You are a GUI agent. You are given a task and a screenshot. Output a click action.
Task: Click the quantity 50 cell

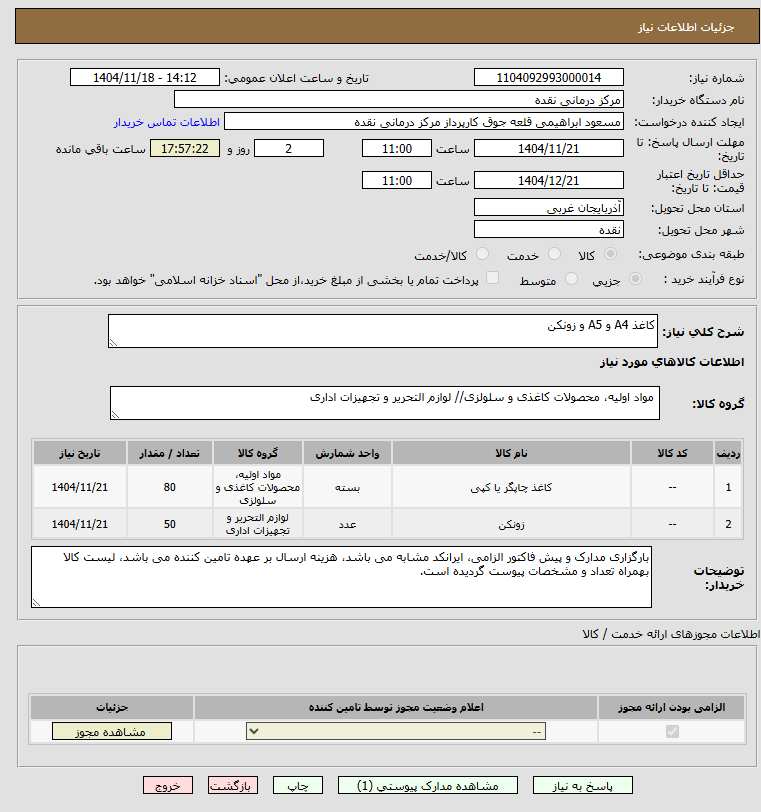pos(170,524)
